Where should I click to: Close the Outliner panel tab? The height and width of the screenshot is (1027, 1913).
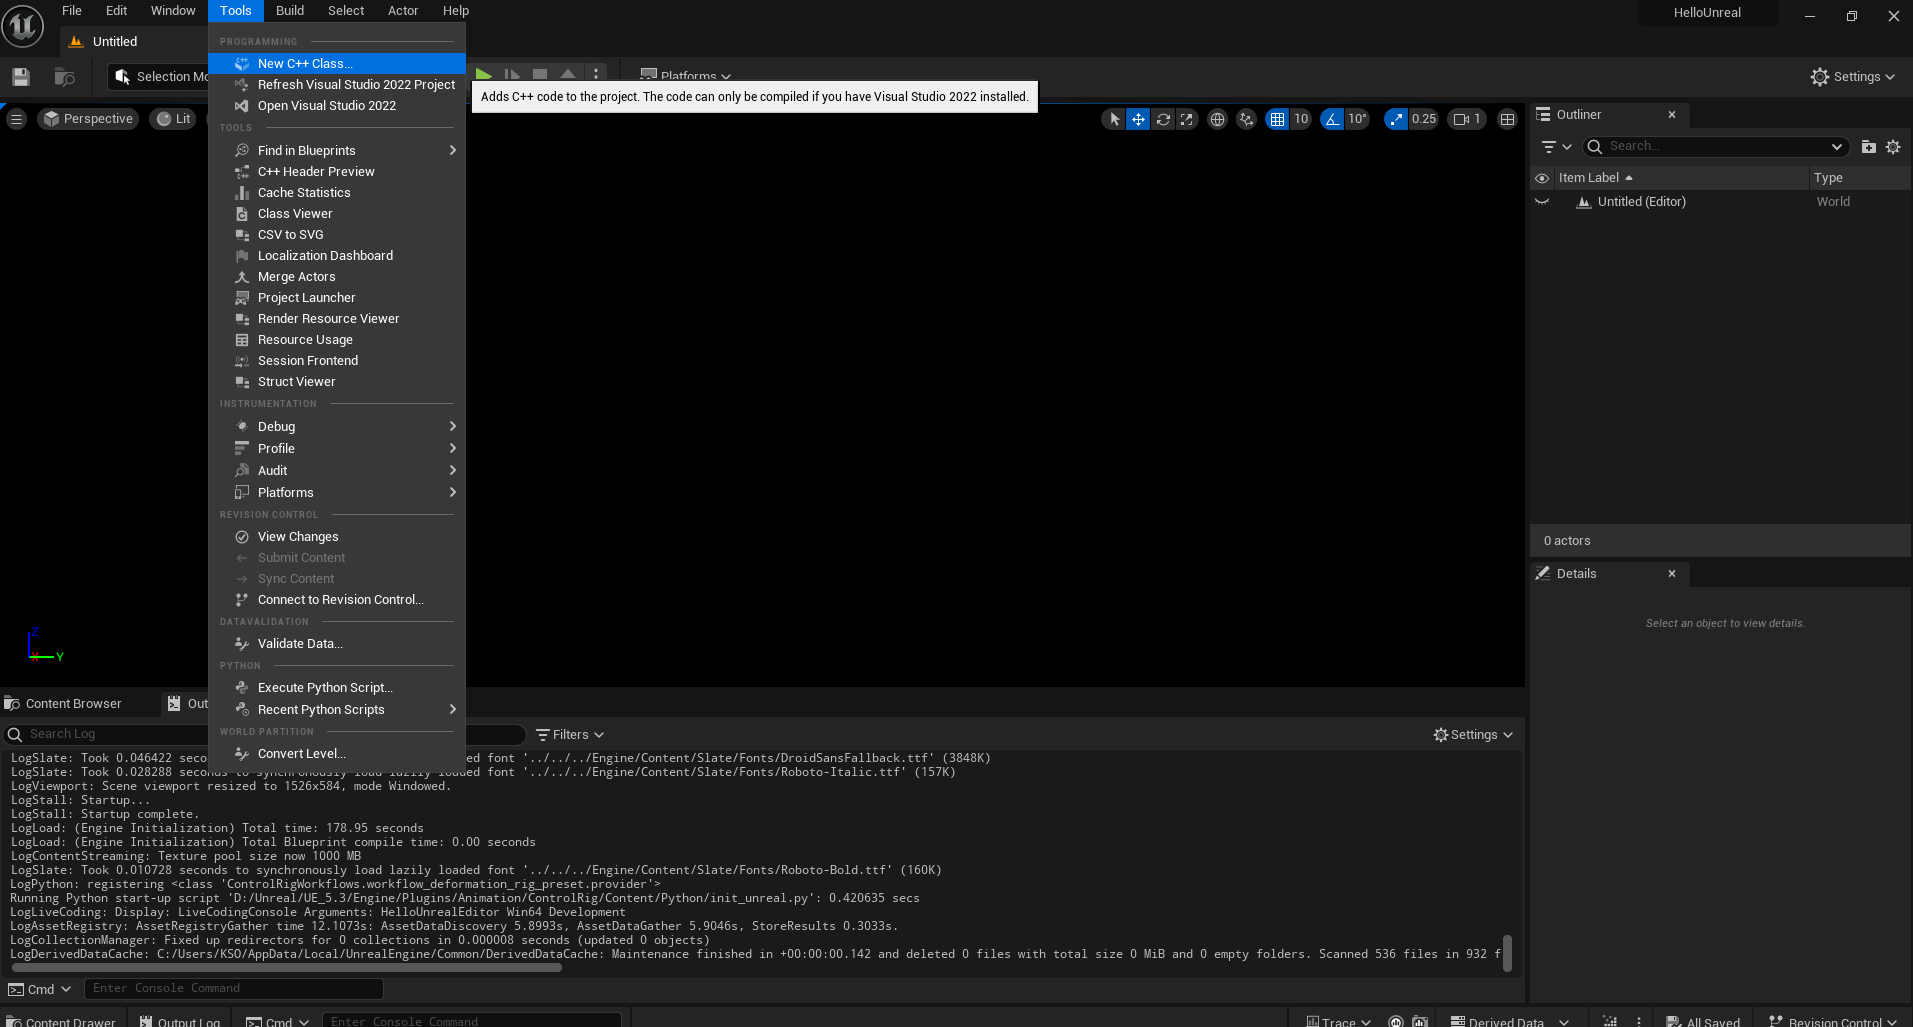click(x=1672, y=115)
